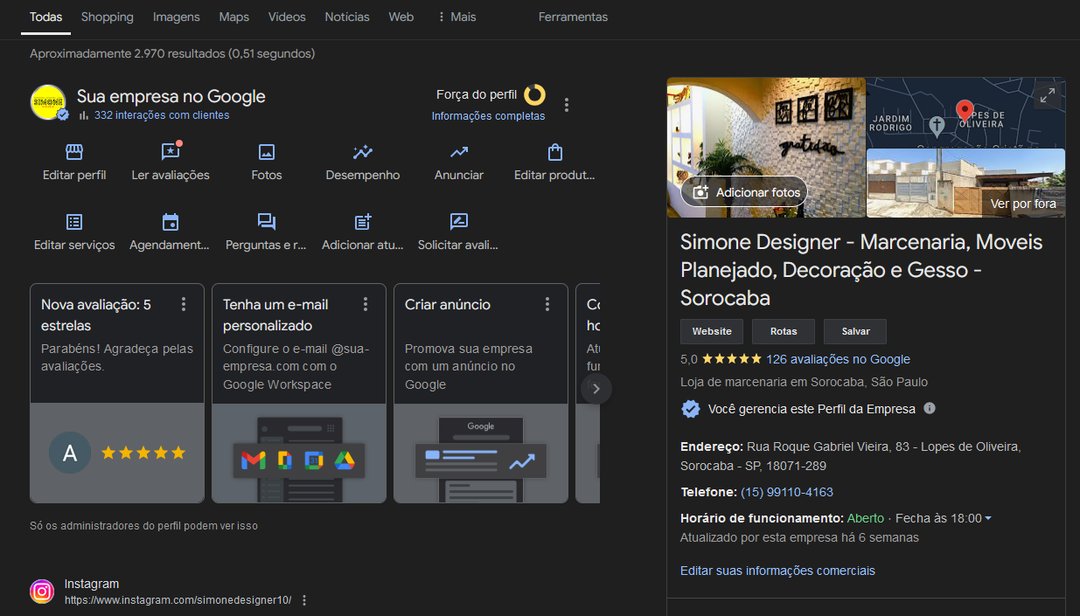Open Editar produtos shopping bag icon
The image size is (1080, 616).
(x=555, y=153)
